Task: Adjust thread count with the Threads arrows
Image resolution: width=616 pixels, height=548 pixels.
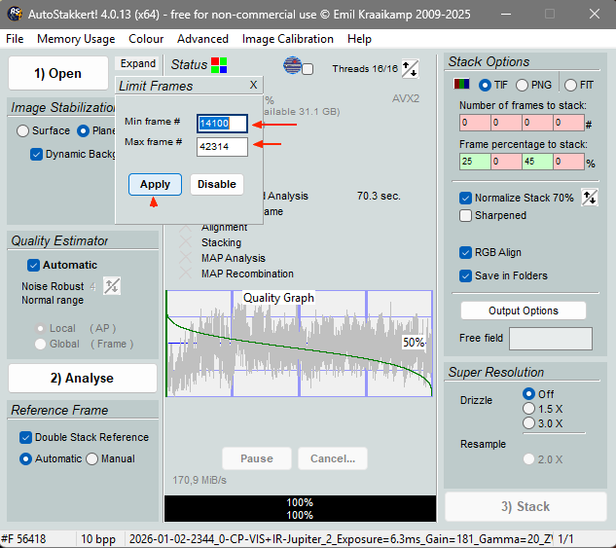Action: coord(410,69)
